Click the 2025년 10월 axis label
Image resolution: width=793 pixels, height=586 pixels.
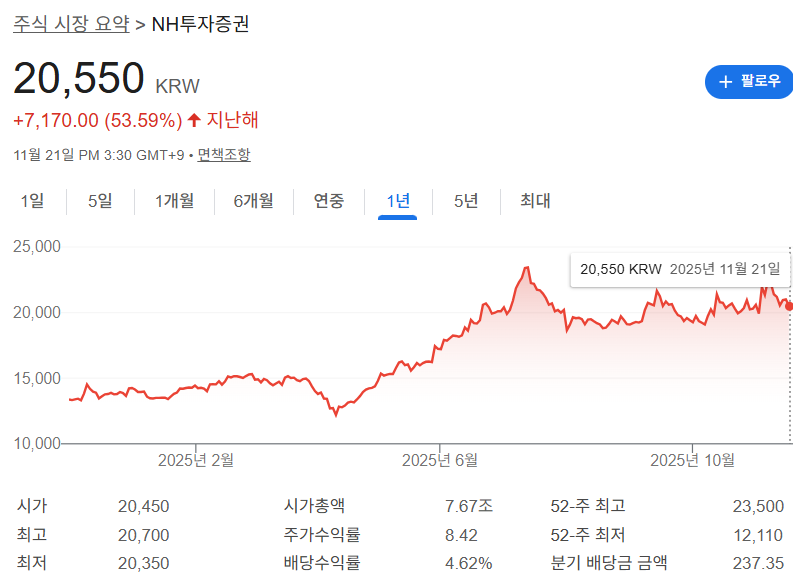(692, 460)
